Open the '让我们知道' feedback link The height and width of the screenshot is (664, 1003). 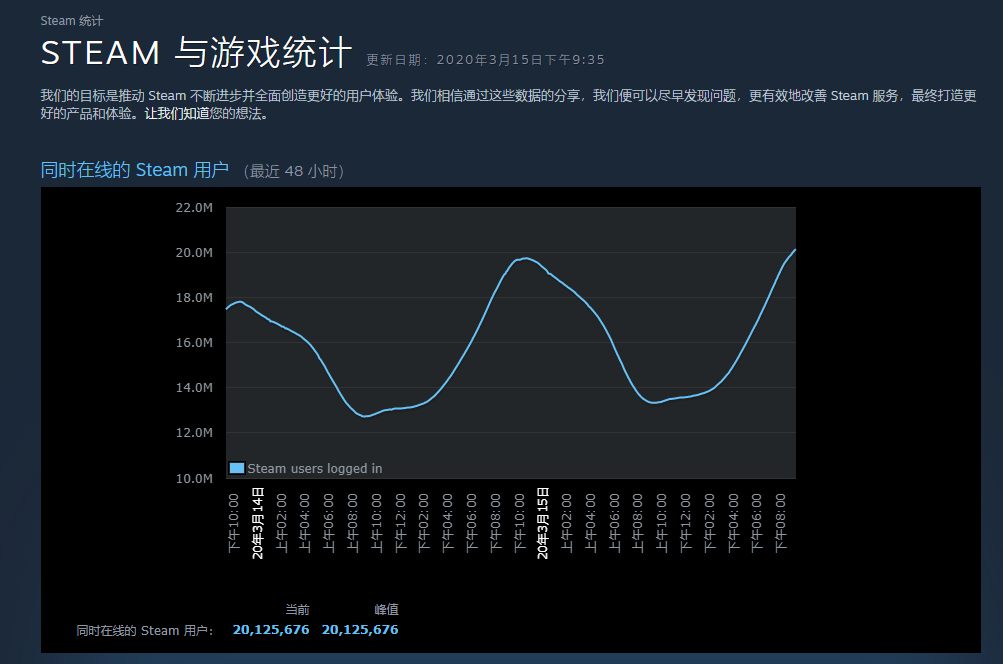[177, 114]
